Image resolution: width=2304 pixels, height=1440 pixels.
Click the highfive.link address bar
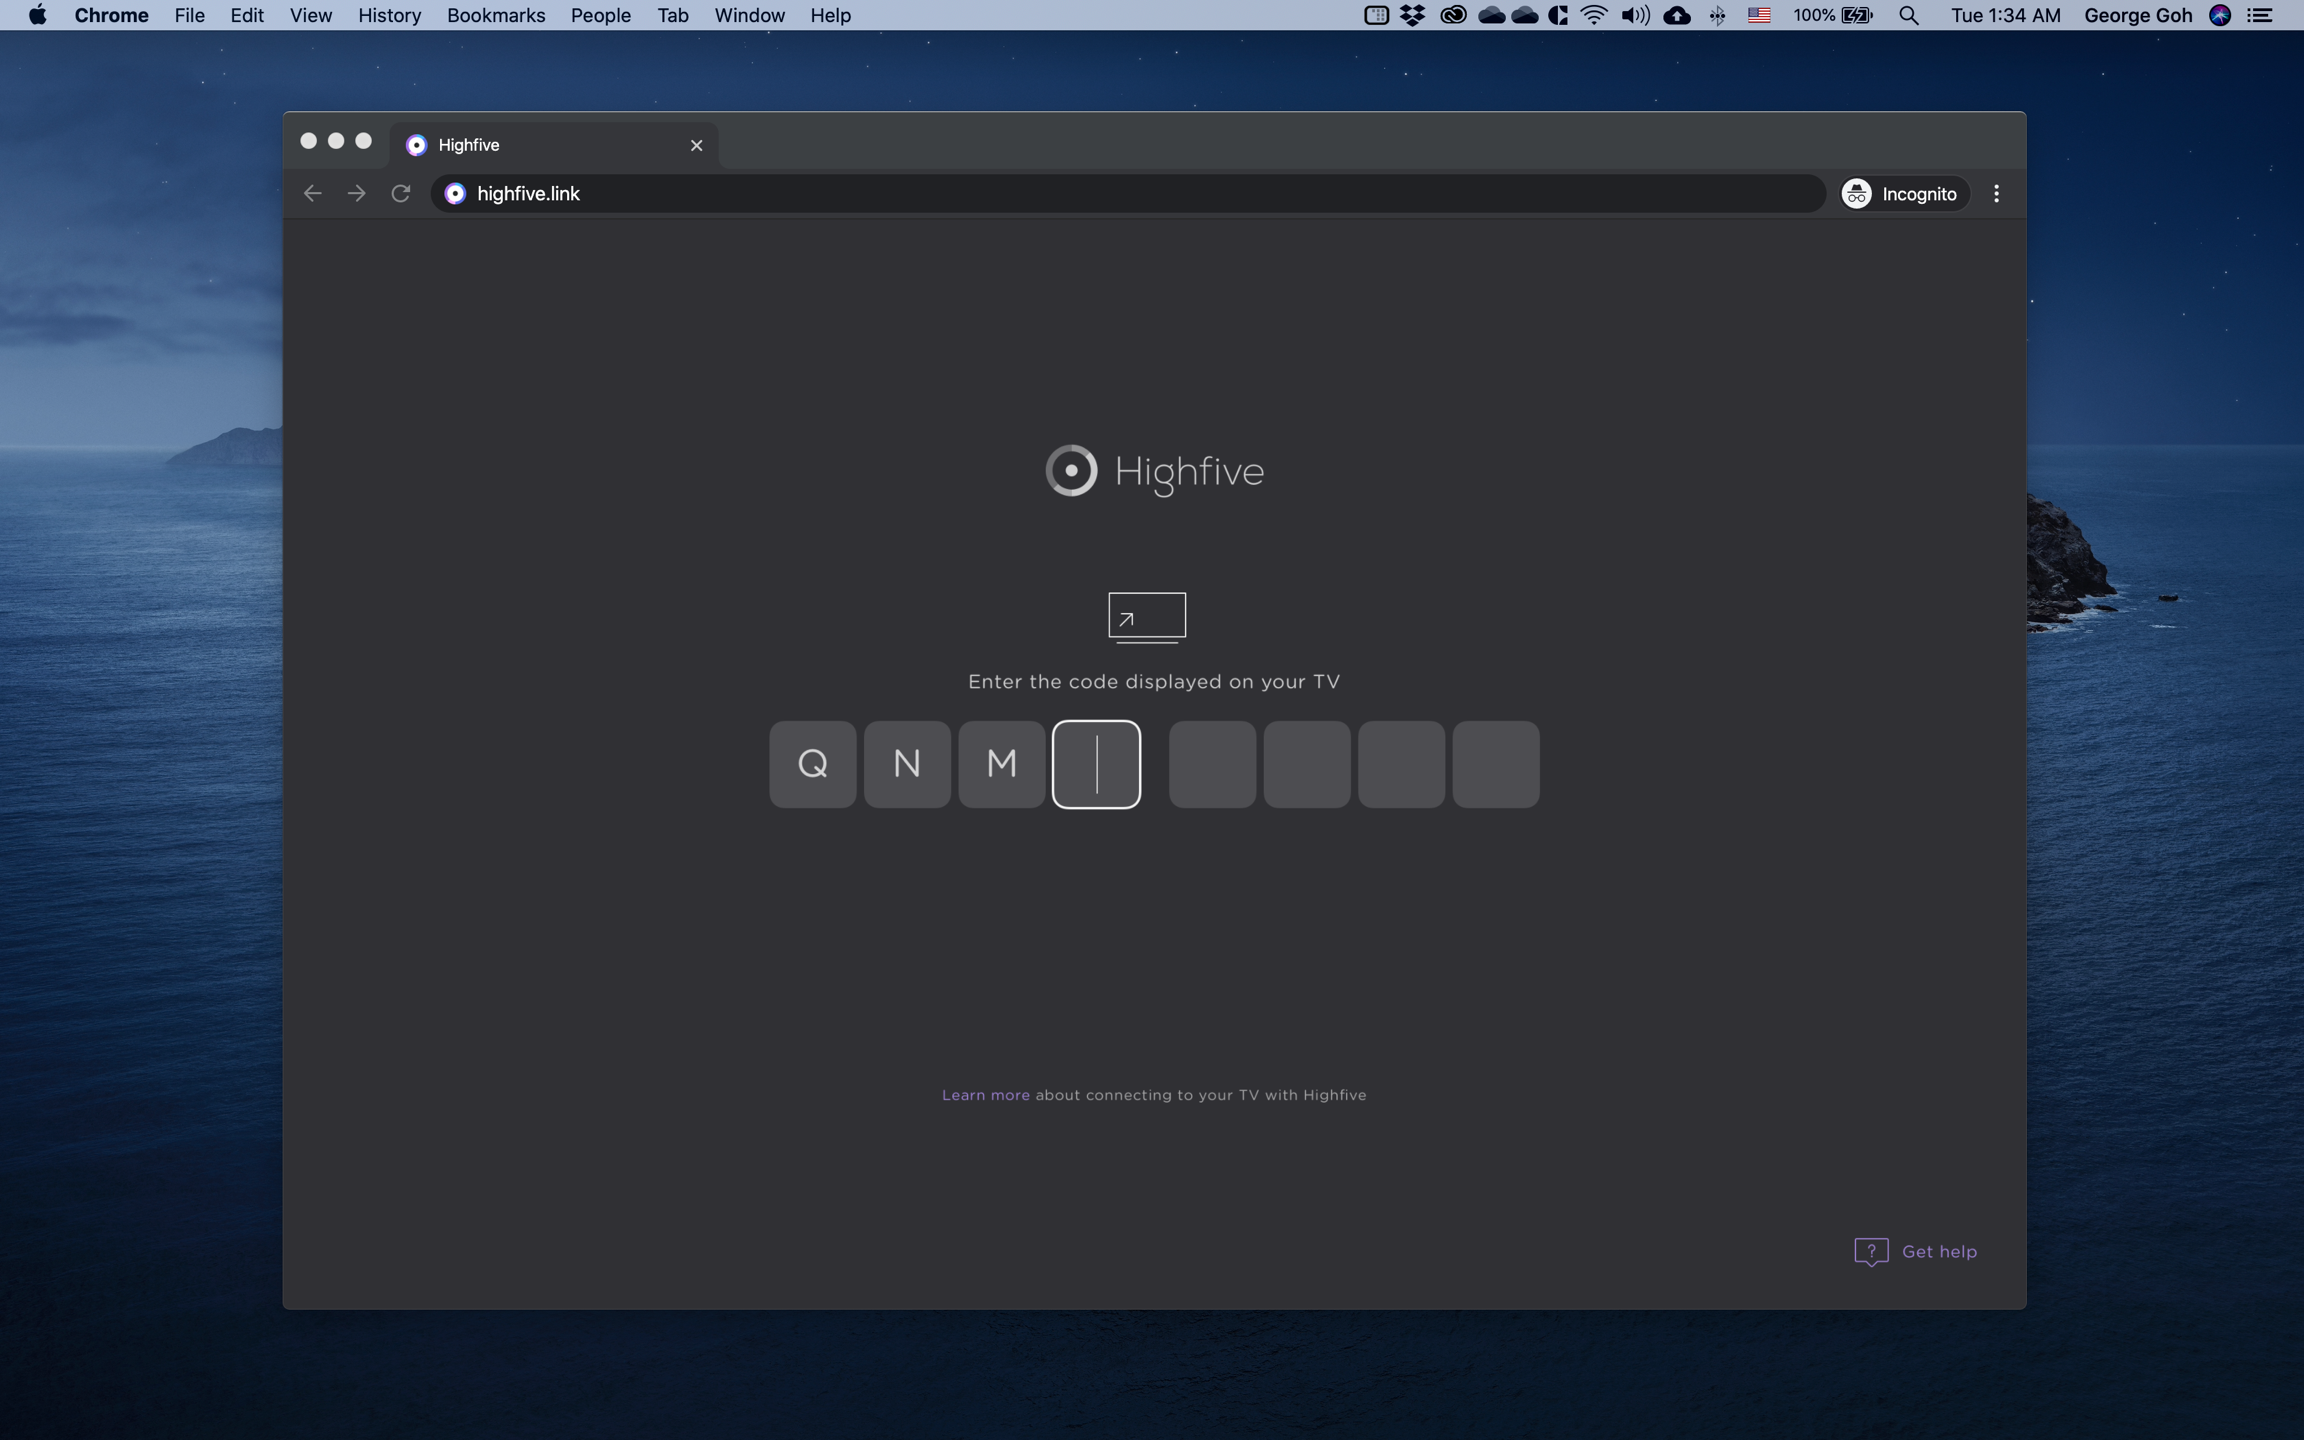(1127, 193)
